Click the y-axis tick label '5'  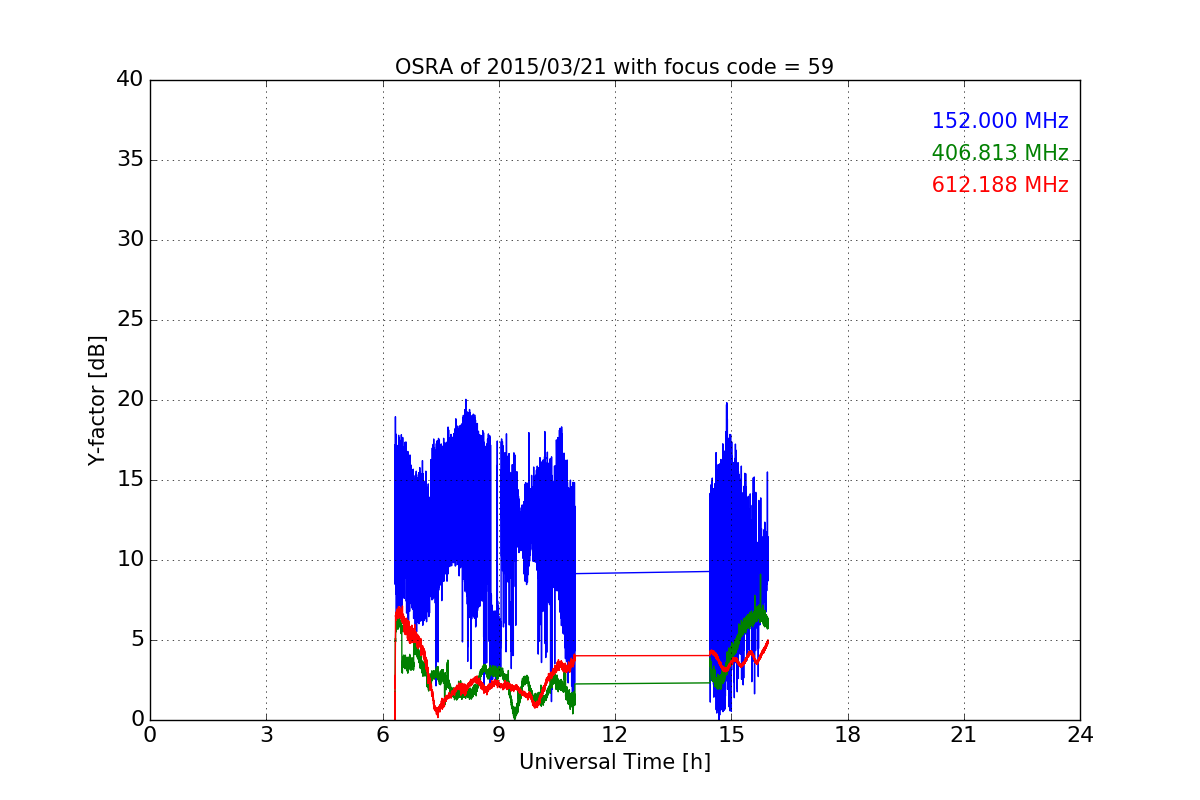click(x=136, y=640)
